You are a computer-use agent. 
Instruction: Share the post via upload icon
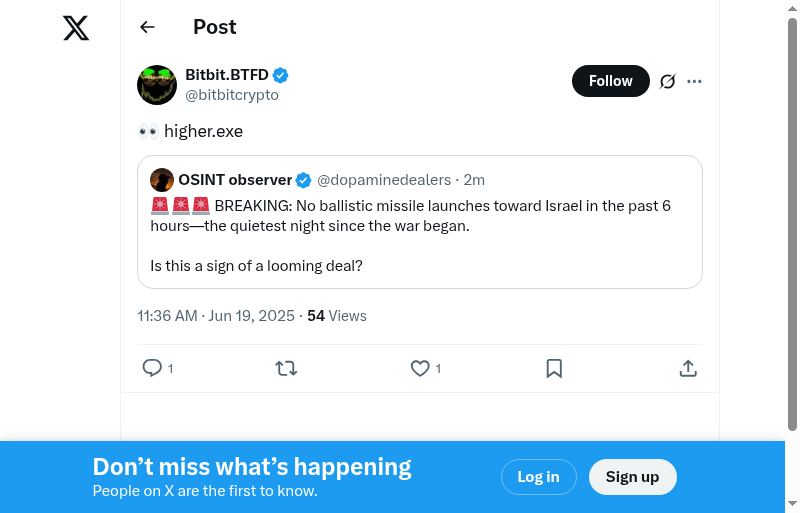pos(688,368)
